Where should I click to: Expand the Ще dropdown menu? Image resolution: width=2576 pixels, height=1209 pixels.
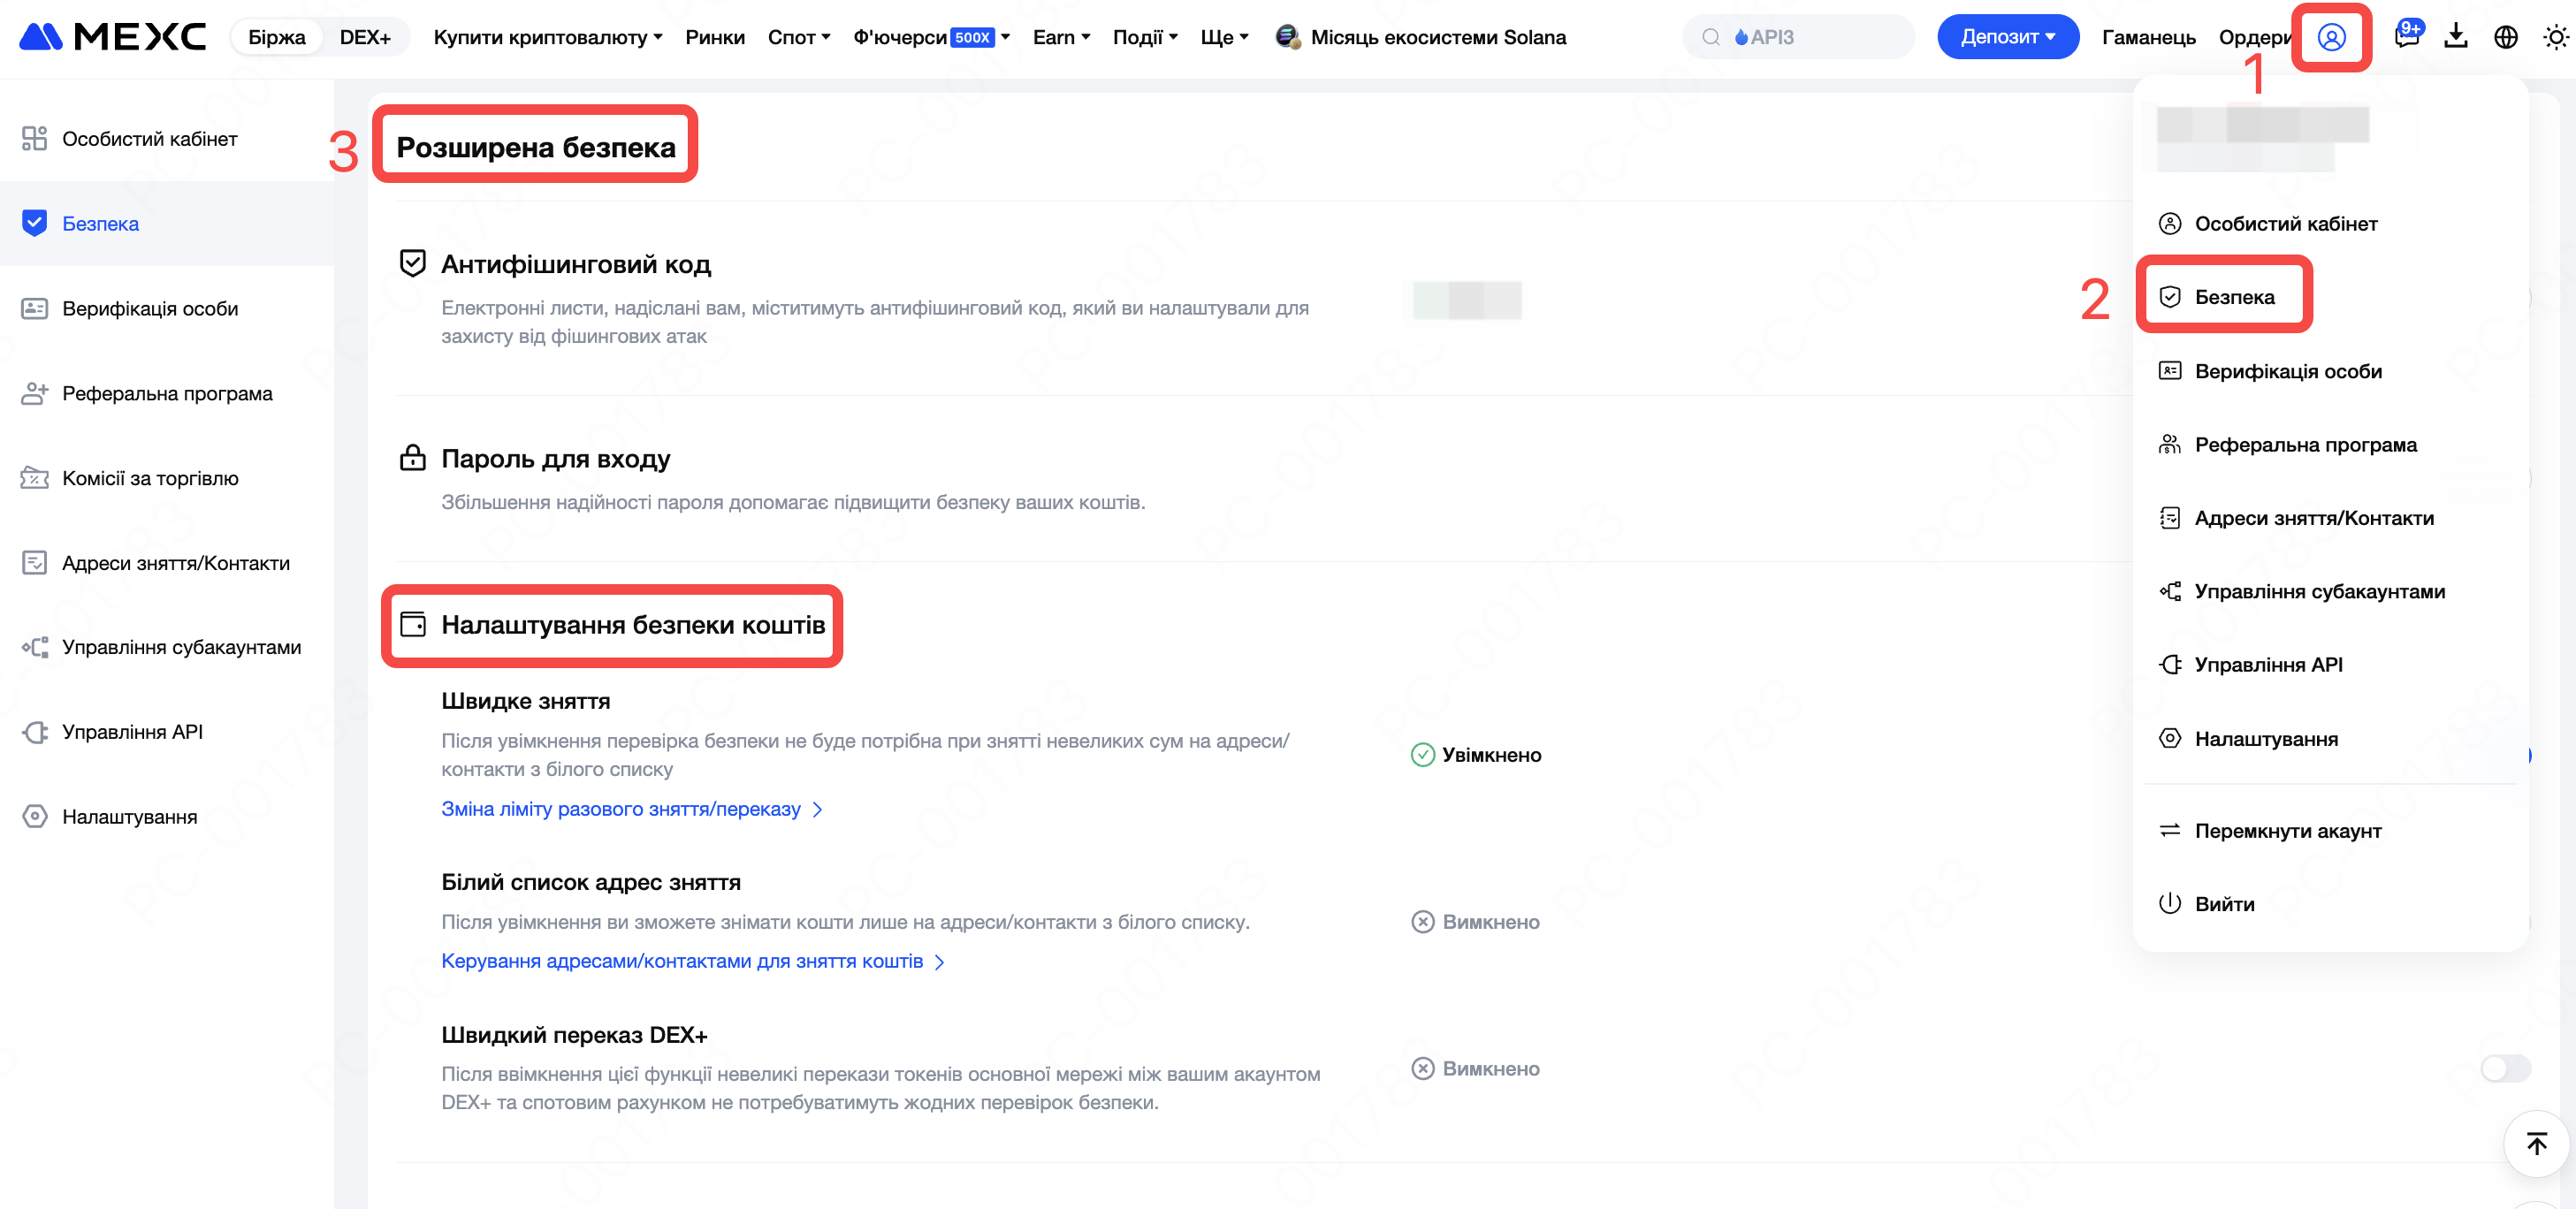1224,37
